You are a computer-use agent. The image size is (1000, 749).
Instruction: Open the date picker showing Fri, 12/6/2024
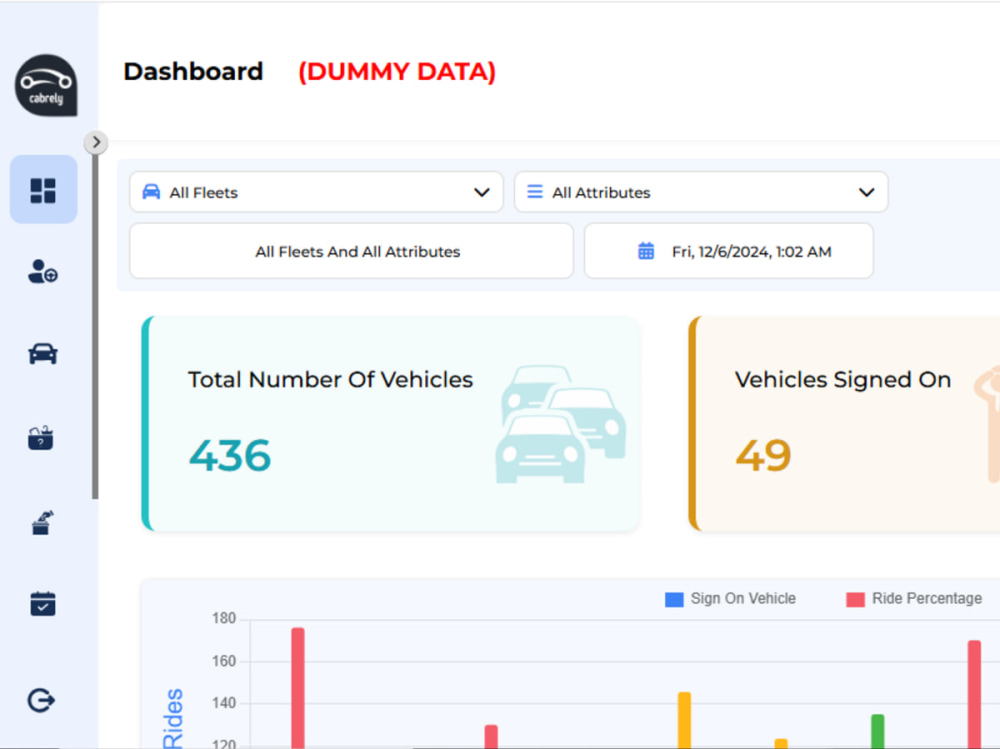728,251
